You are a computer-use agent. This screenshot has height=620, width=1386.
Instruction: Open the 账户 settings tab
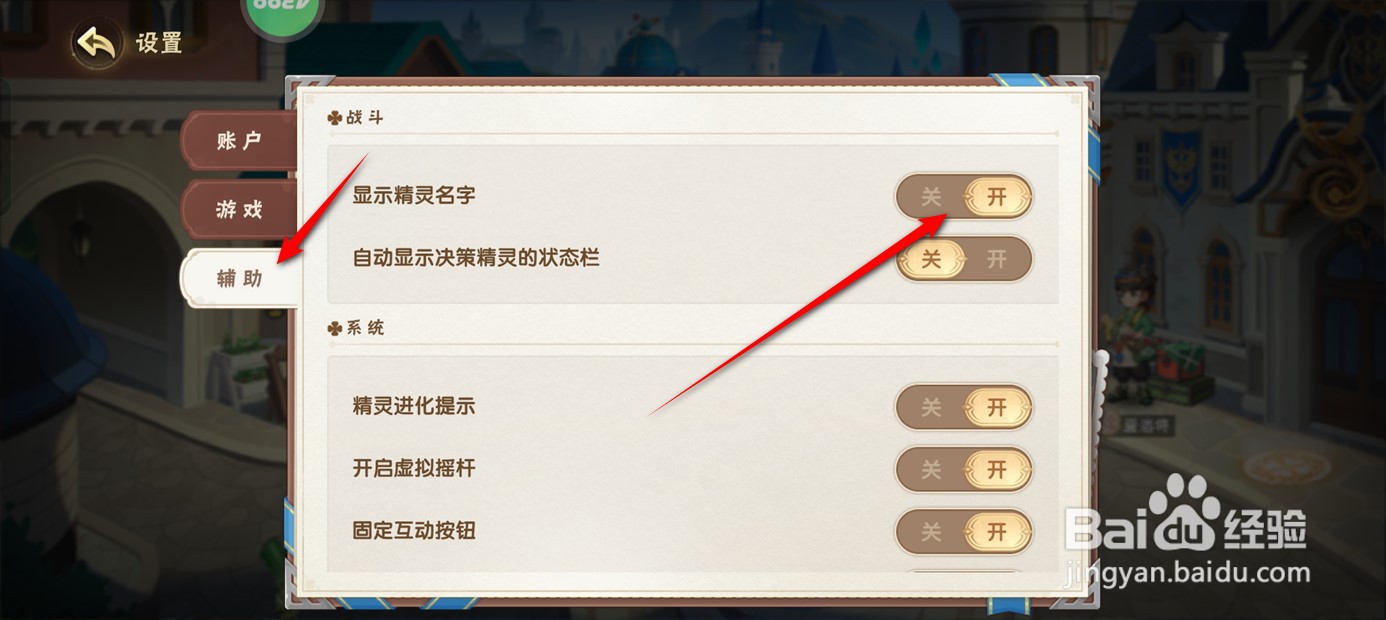pos(239,141)
